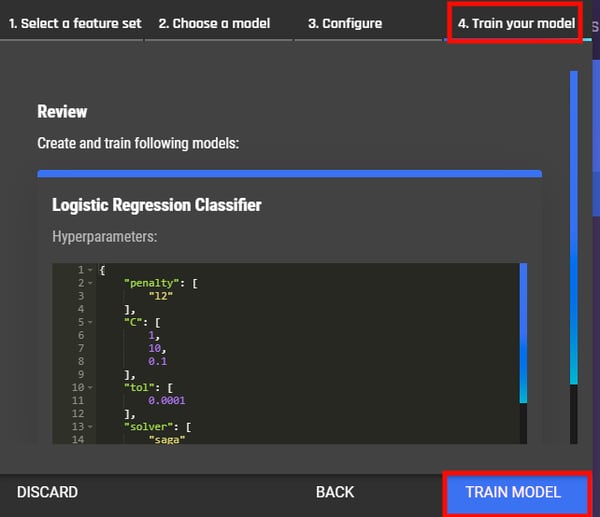Image resolution: width=600 pixels, height=517 pixels.
Task: Click the review panel vertical scrollbar
Action: [x=574, y=228]
